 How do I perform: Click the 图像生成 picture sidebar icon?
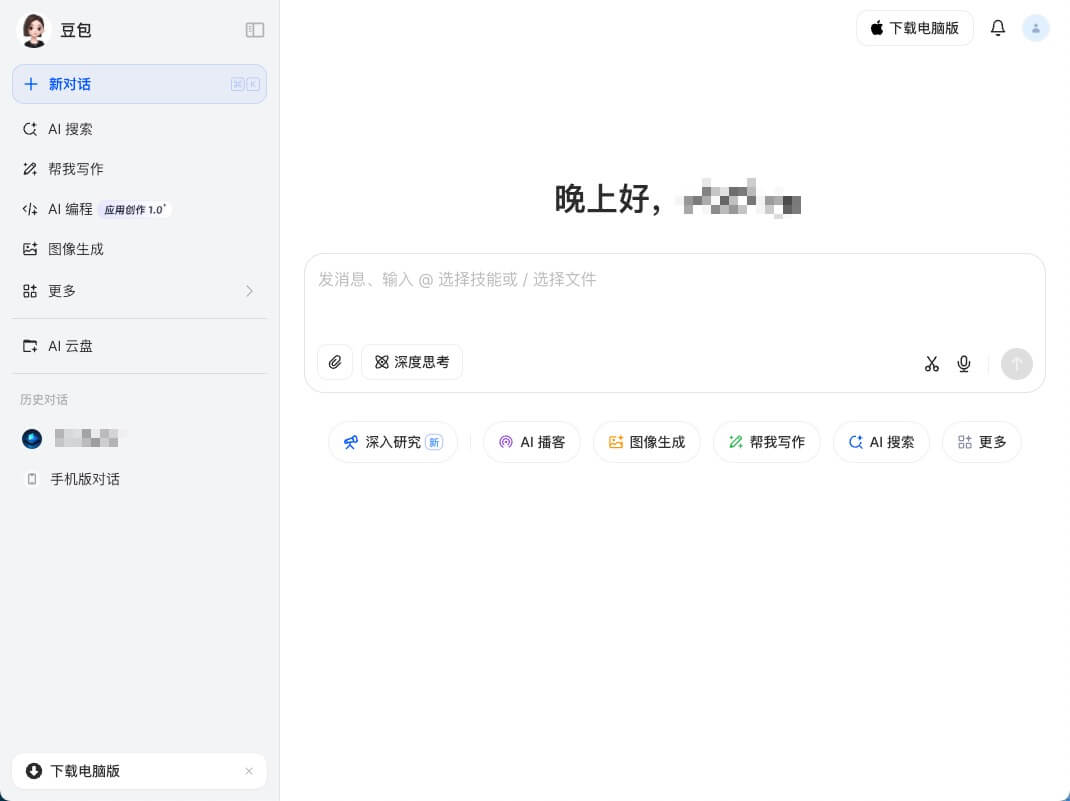(x=30, y=249)
